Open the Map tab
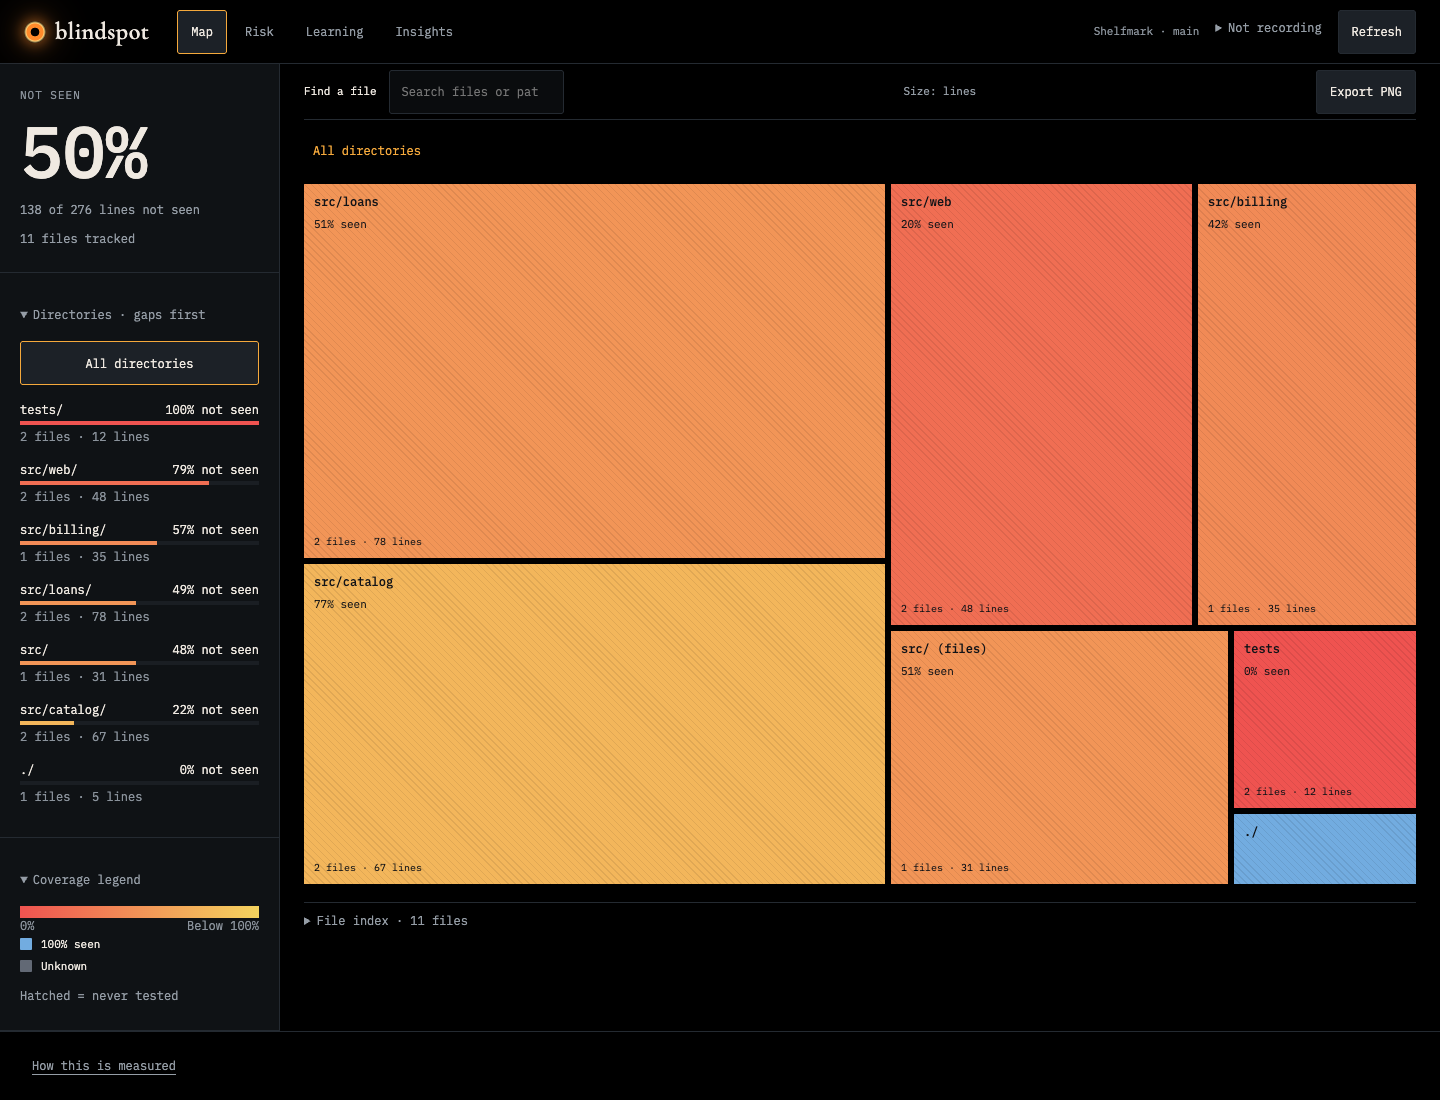Viewport: 1440px width, 1100px height. tap(202, 32)
